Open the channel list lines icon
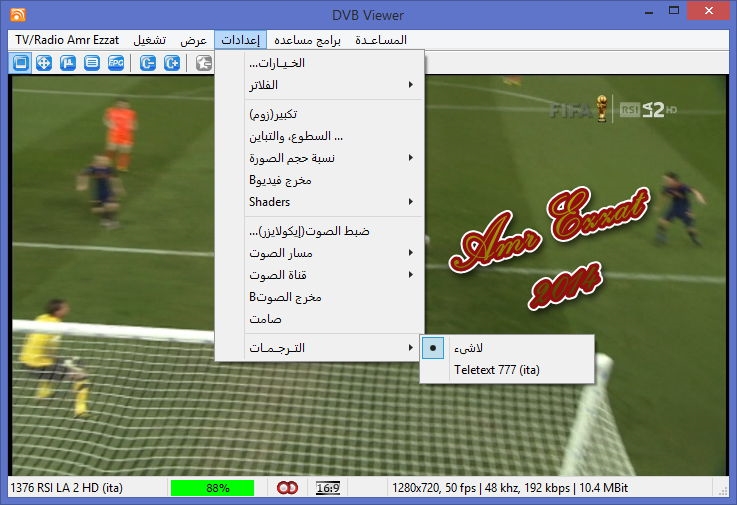Image resolution: width=737 pixels, height=505 pixels. pyautogui.click(x=92, y=63)
